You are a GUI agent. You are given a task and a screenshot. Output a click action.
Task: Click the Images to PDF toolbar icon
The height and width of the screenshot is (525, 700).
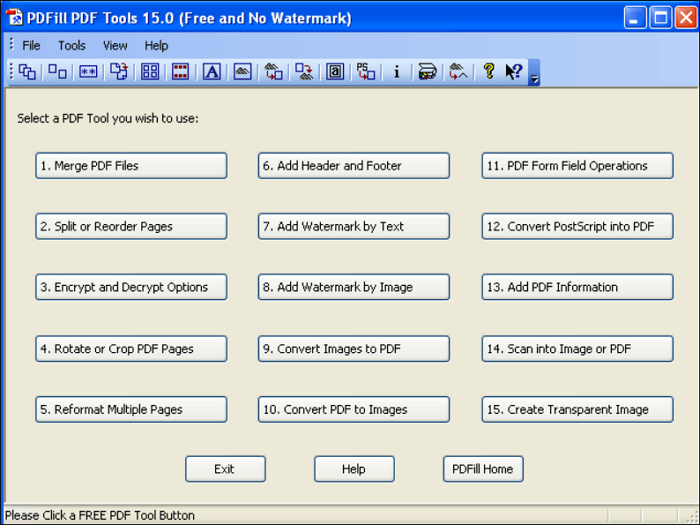click(x=273, y=71)
